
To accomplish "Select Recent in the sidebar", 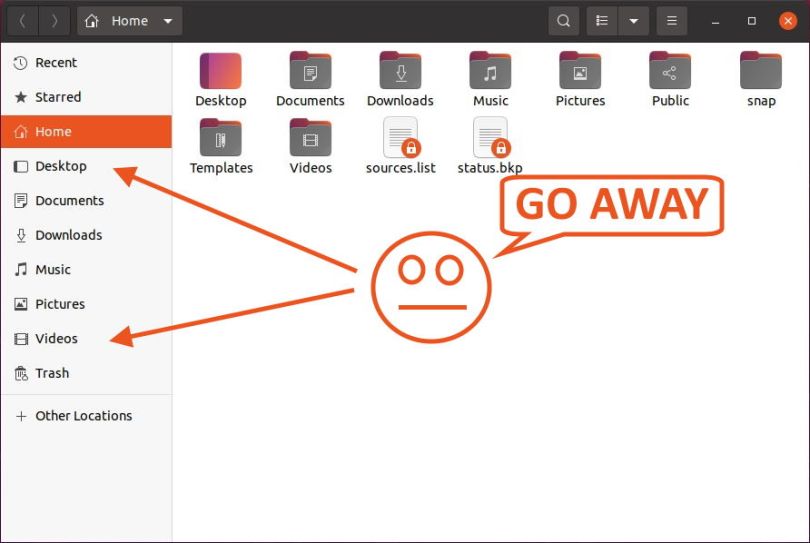I will [56, 63].
